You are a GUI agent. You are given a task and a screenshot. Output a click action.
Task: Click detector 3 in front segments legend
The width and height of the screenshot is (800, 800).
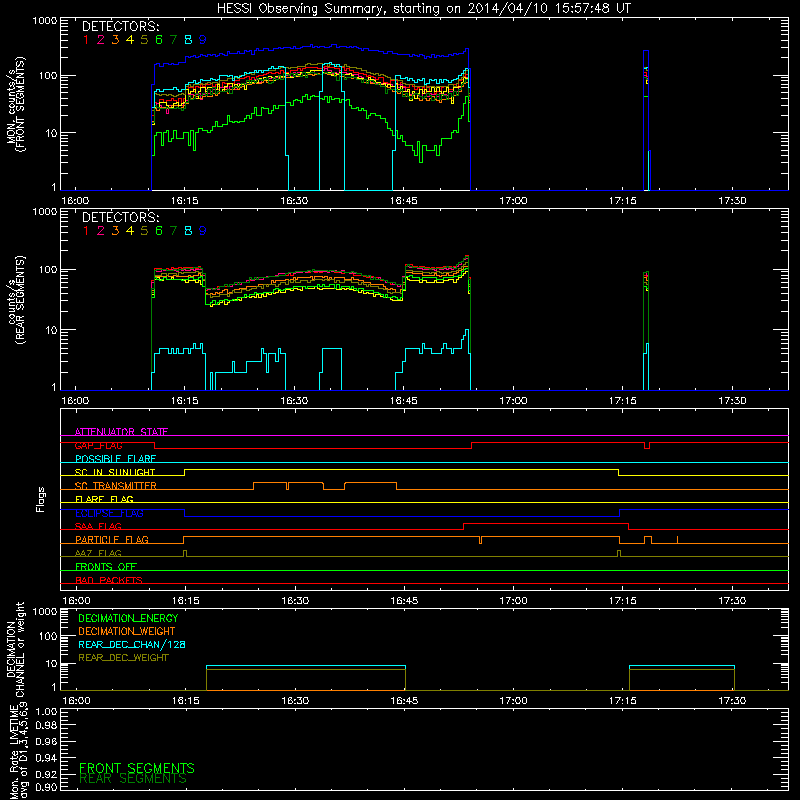click(x=115, y=40)
